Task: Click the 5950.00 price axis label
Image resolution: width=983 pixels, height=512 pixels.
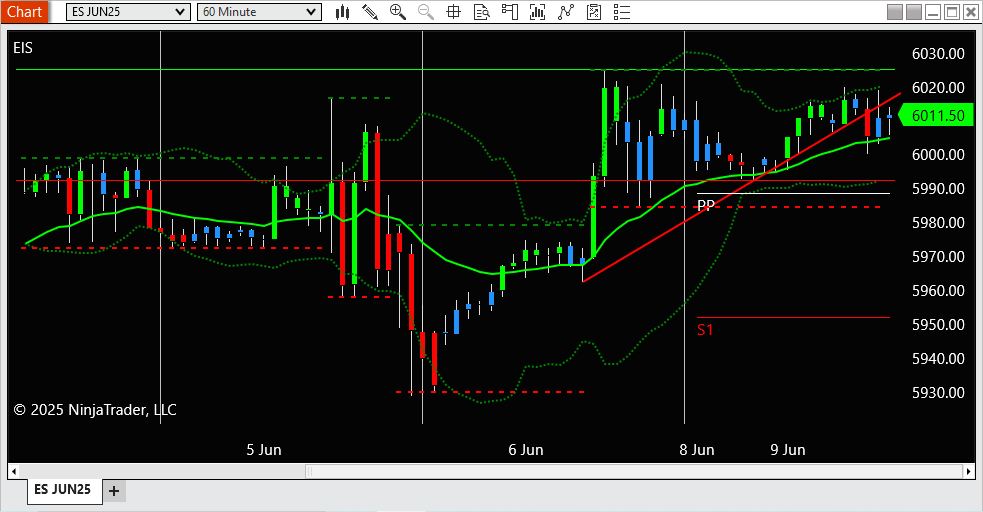Action: pyautogui.click(x=938, y=325)
